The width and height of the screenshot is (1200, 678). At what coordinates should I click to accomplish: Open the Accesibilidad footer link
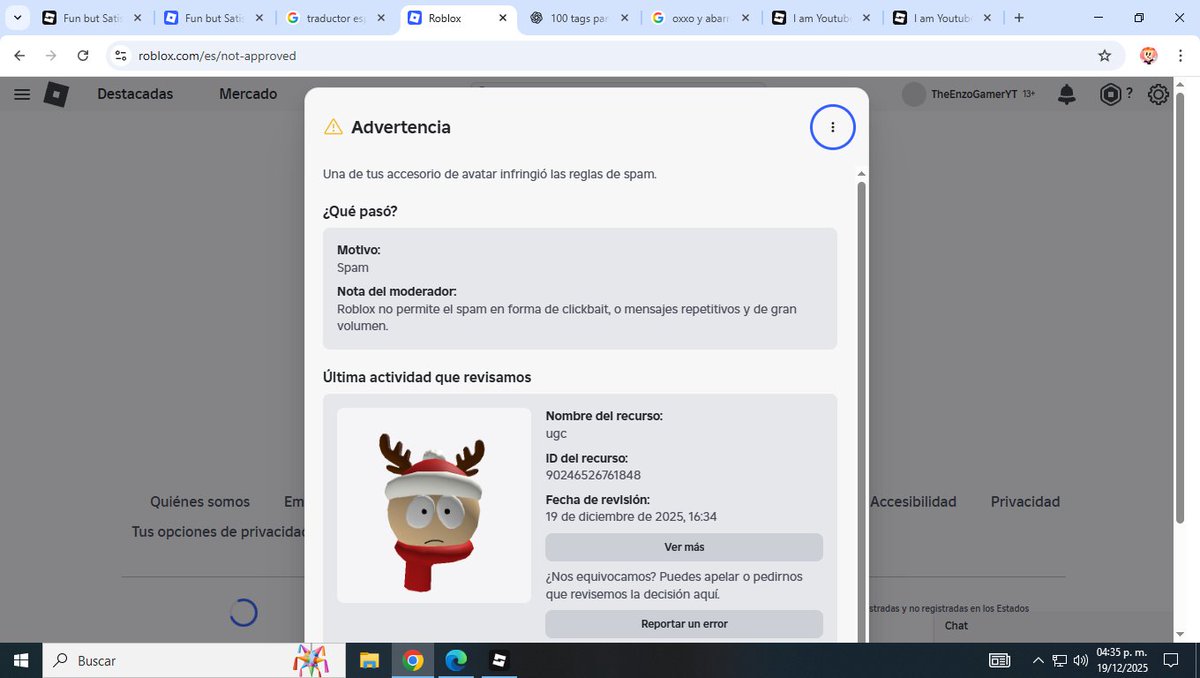click(x=913, y=502)
